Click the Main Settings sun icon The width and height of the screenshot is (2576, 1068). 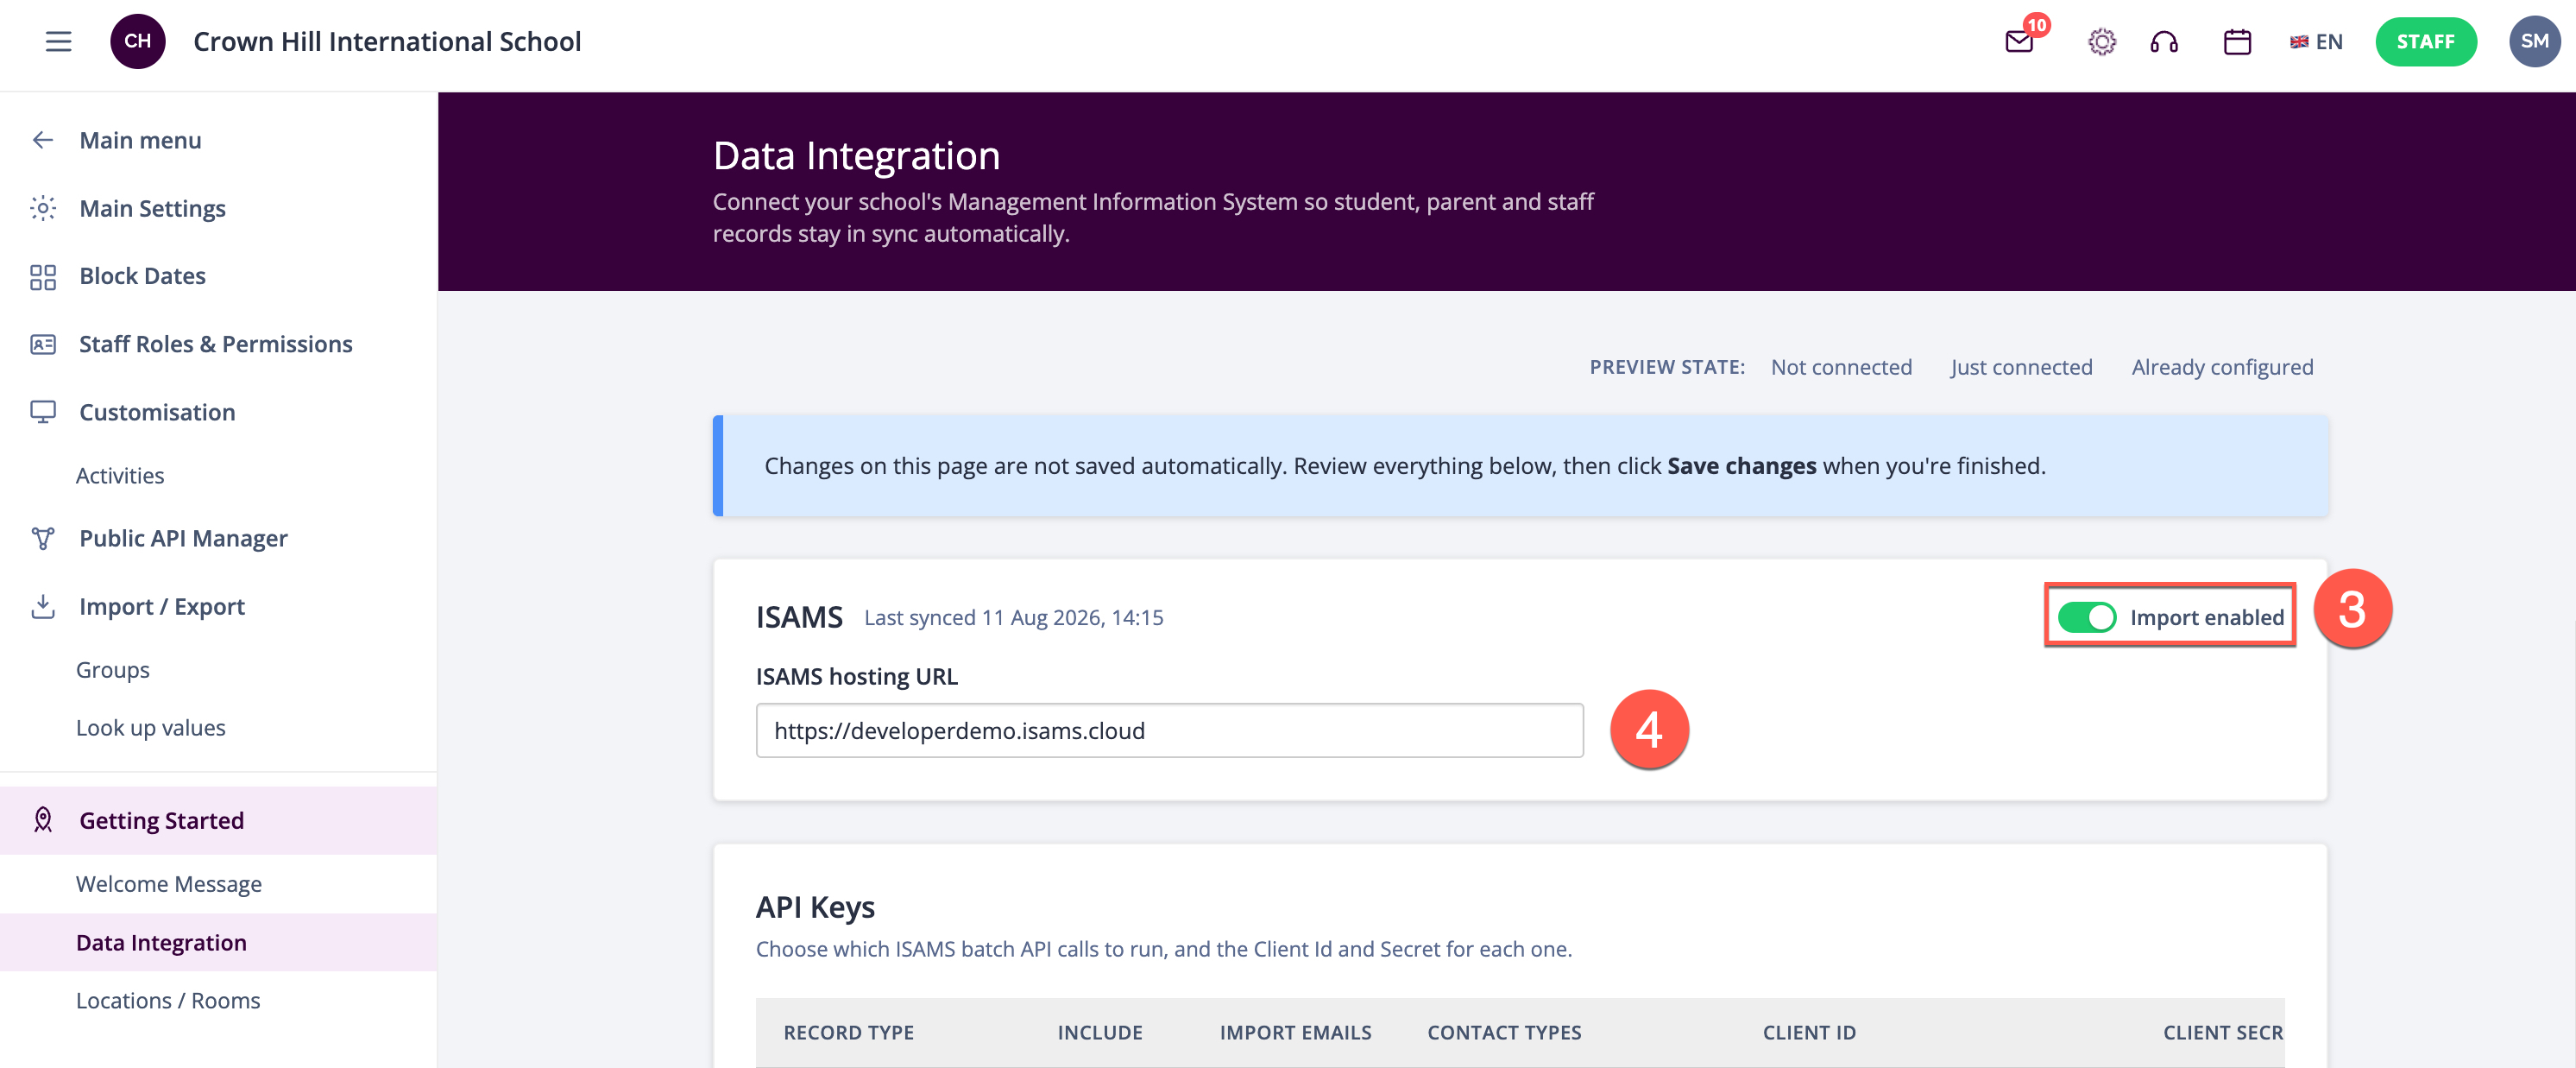pyautogui.click(x=42, y=208)
